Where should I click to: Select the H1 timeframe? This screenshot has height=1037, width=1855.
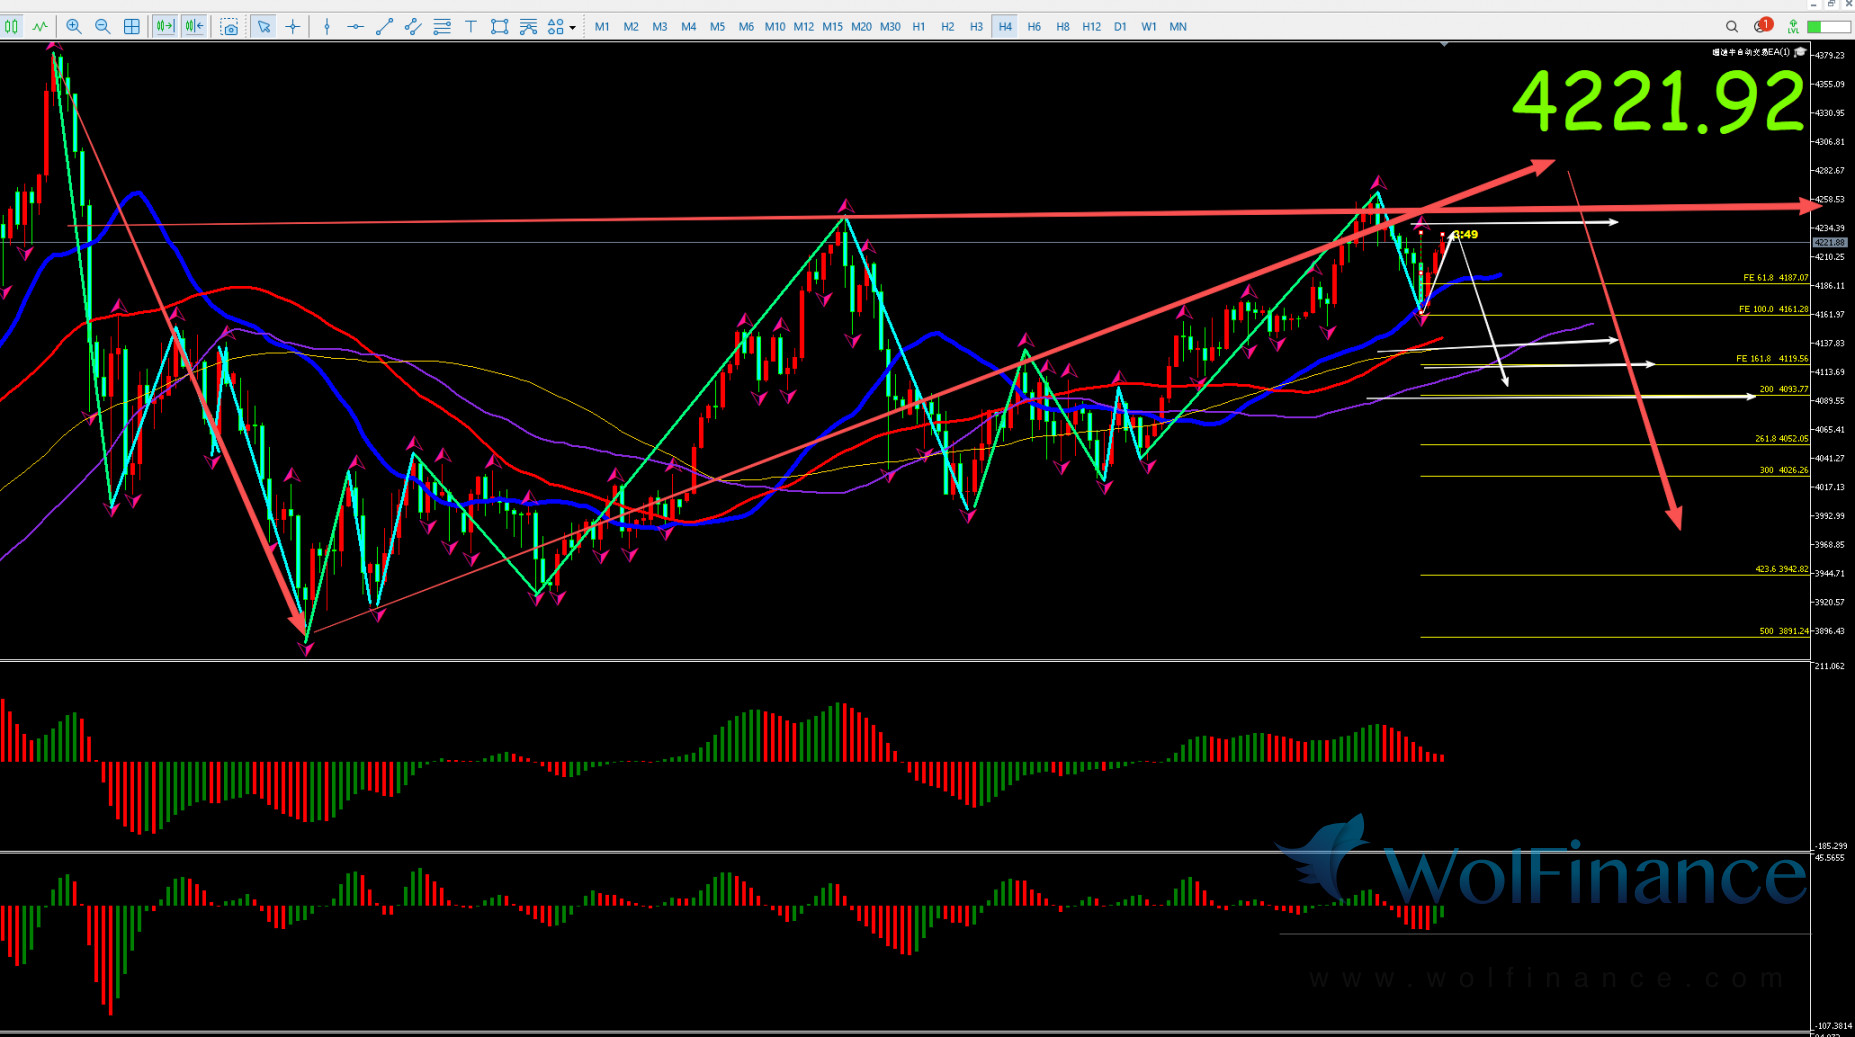(919, 27)
